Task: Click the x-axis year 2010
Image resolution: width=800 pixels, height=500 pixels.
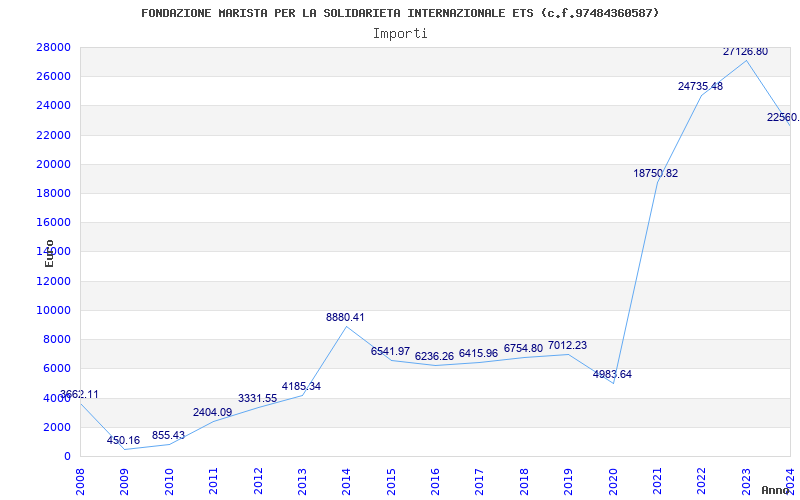Action: tap(169, 481)
